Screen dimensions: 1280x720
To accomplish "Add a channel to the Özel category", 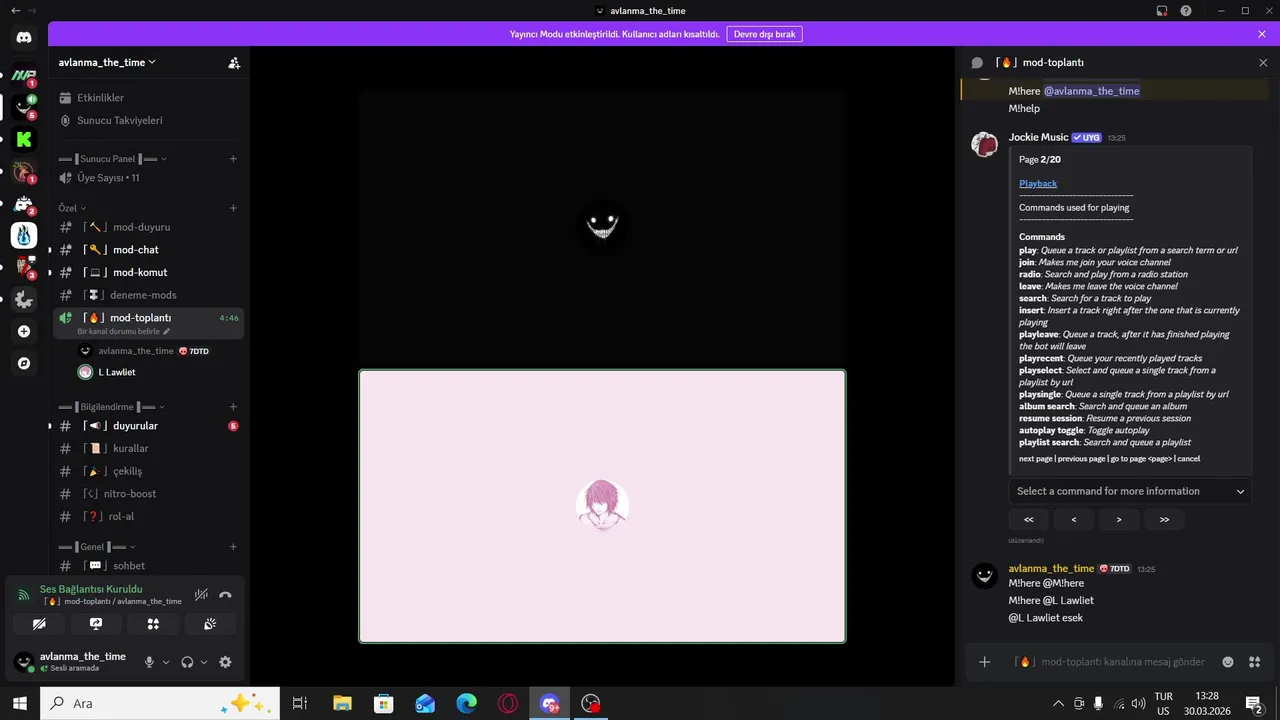I will 233,208.
